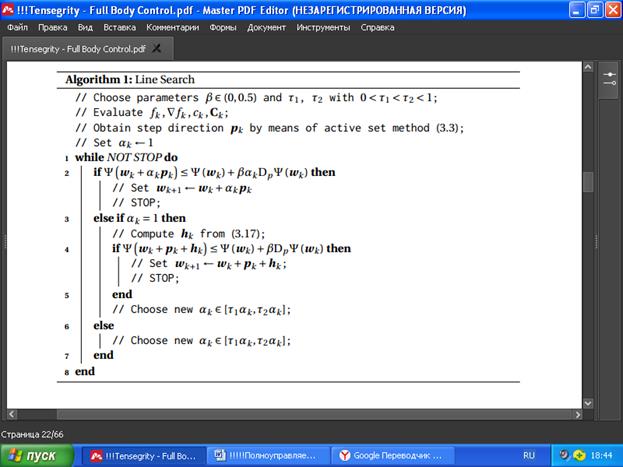Click the 18:44 system clock
This screenshot has width=623, height=467.
point(601,455)
